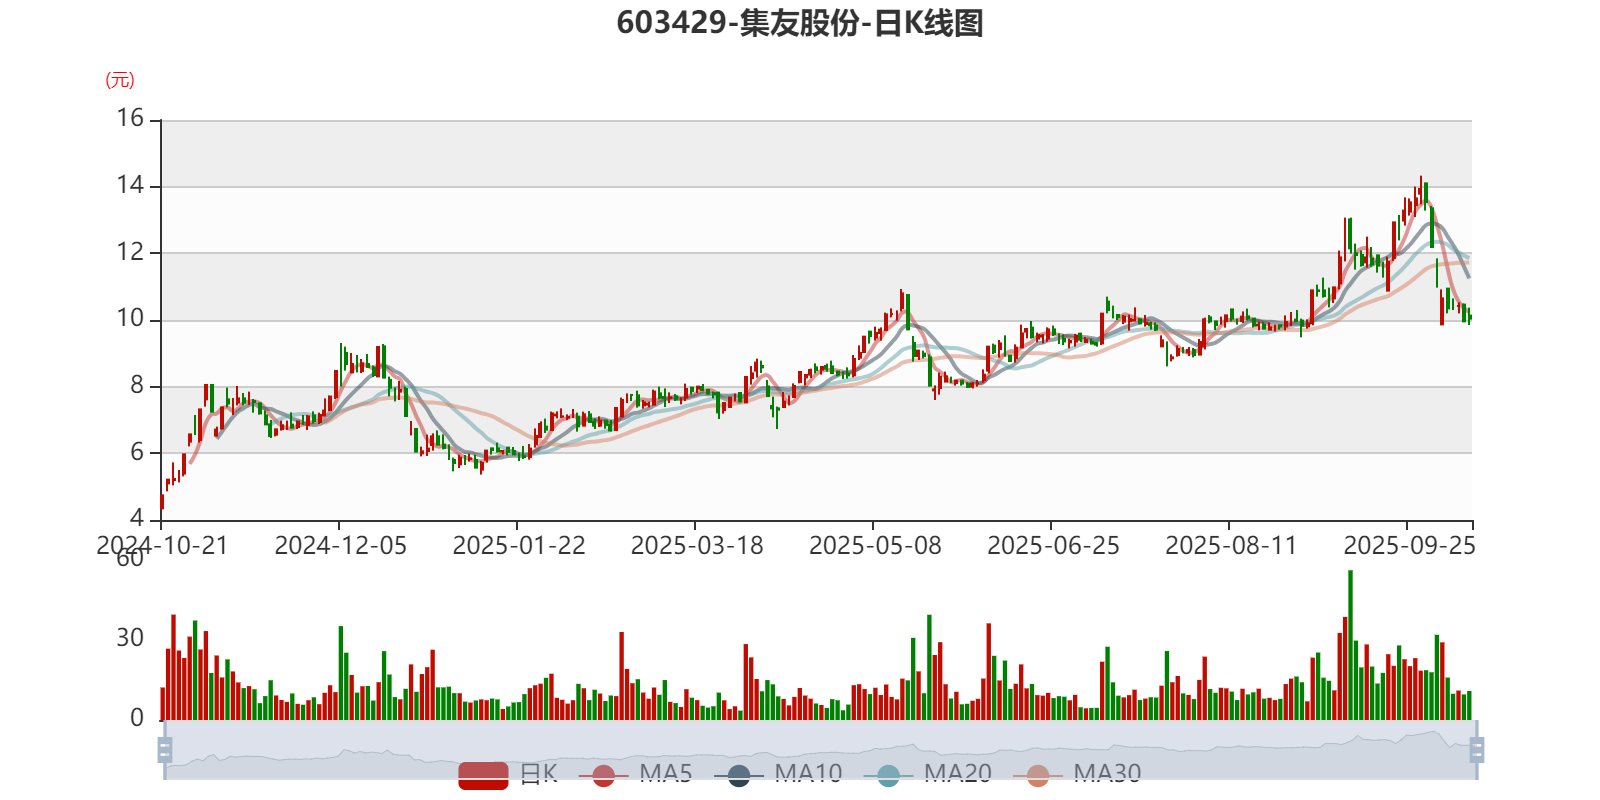Screen dimensions: 1600x800
Task: Click the 2025-01-22 date axis label
Action: 518,545
